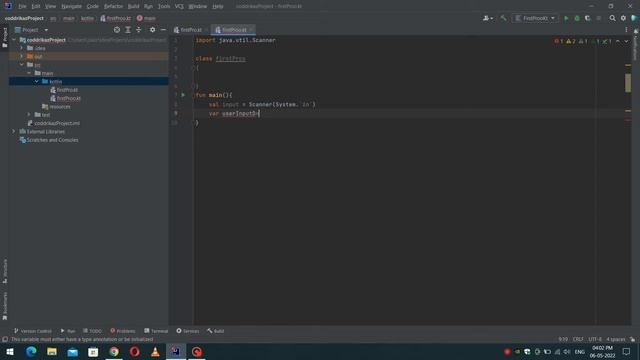This screenshot has height=360, width=640.
Task: Click the CRLF line separator indicator
Action: (x=578, y=339)
